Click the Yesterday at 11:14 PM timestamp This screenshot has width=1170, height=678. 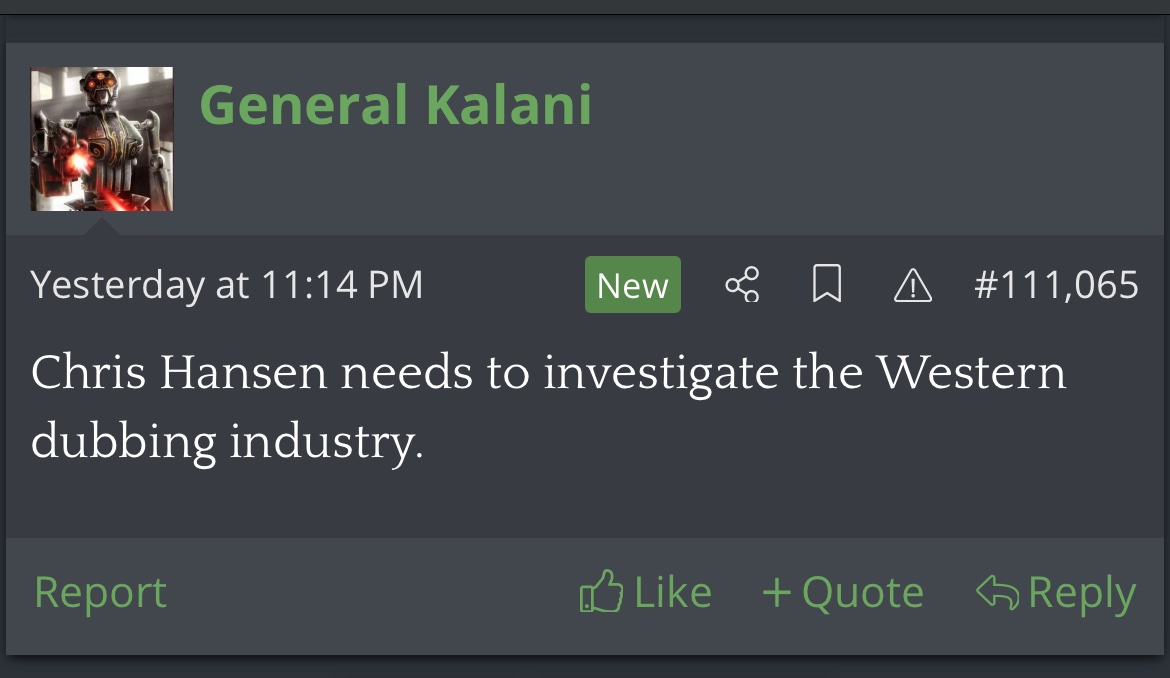[x=227, y=286]
